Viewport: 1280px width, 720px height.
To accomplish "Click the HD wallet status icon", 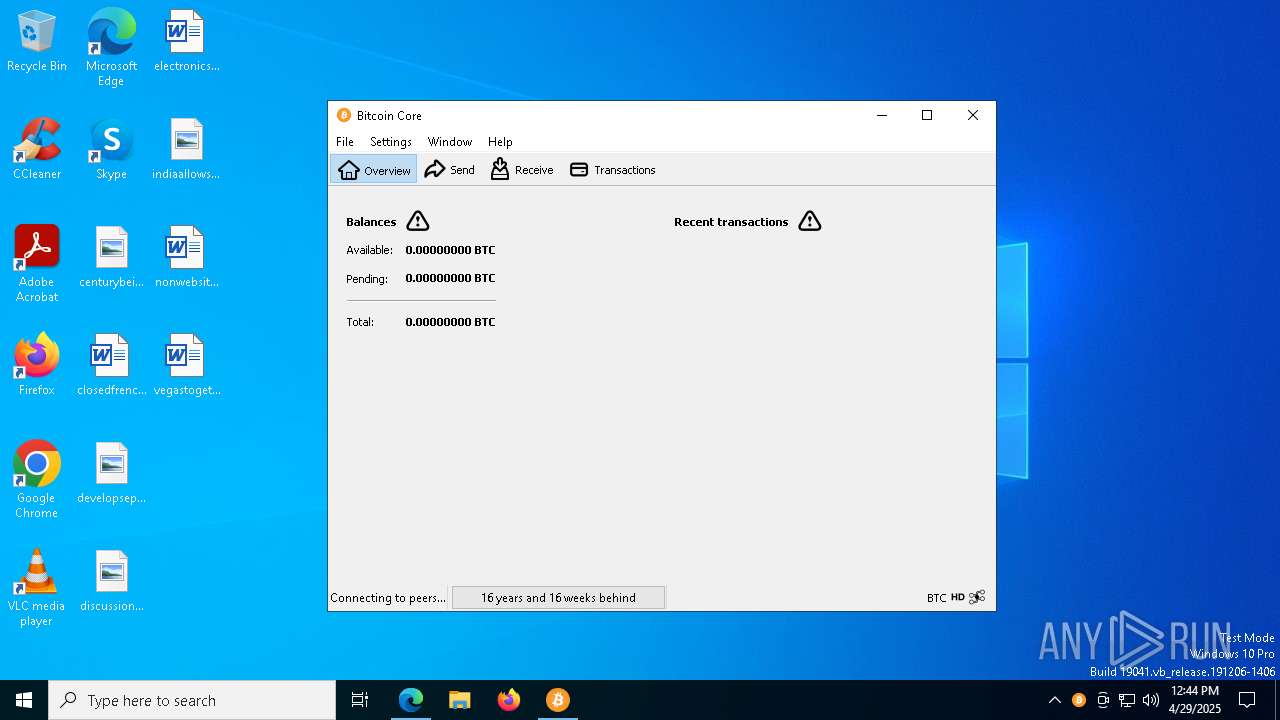I will (x=958, y=598).
